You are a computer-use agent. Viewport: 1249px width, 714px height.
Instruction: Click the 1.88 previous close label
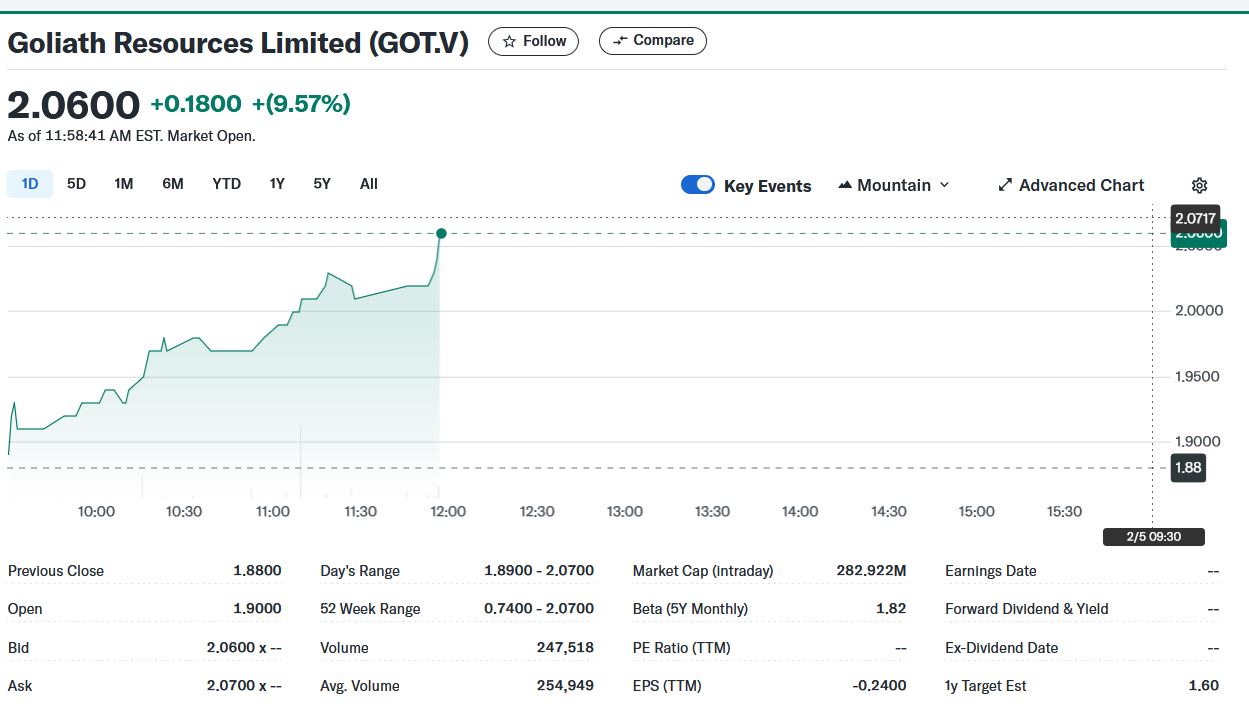[1188, 468]
